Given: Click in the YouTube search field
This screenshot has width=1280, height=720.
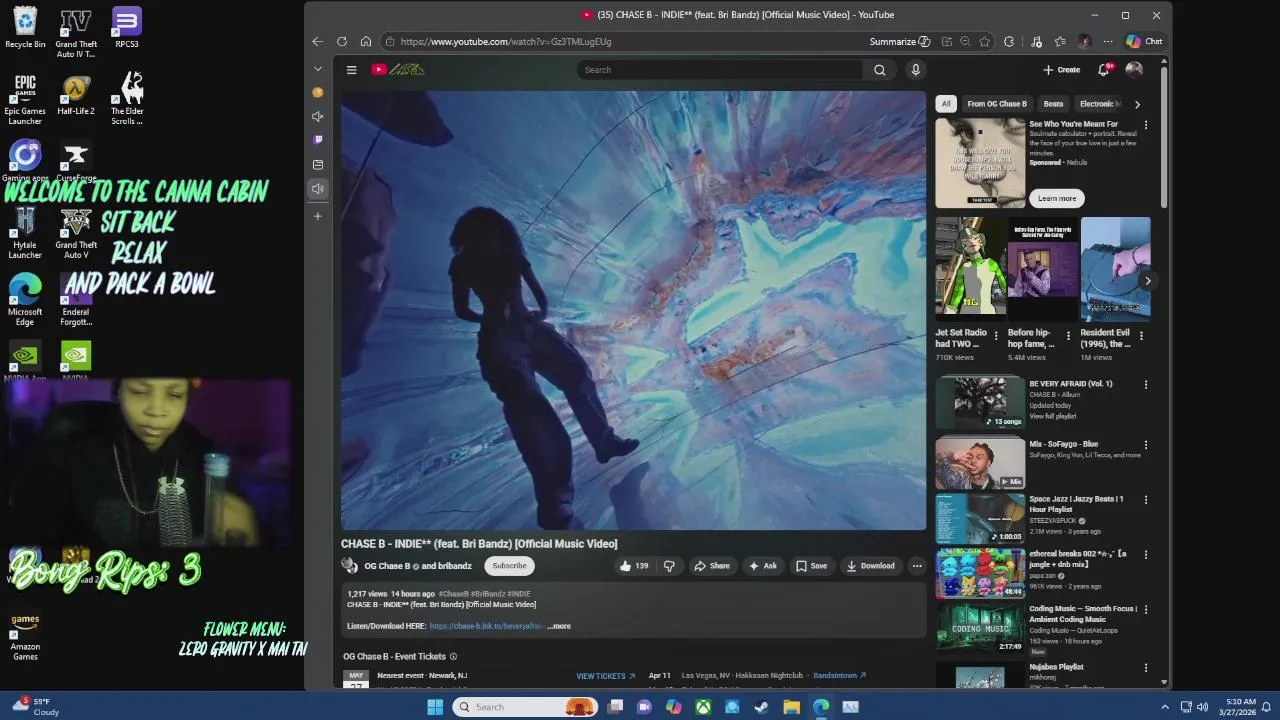Looking at the screenshot, I should coord(720,70).
